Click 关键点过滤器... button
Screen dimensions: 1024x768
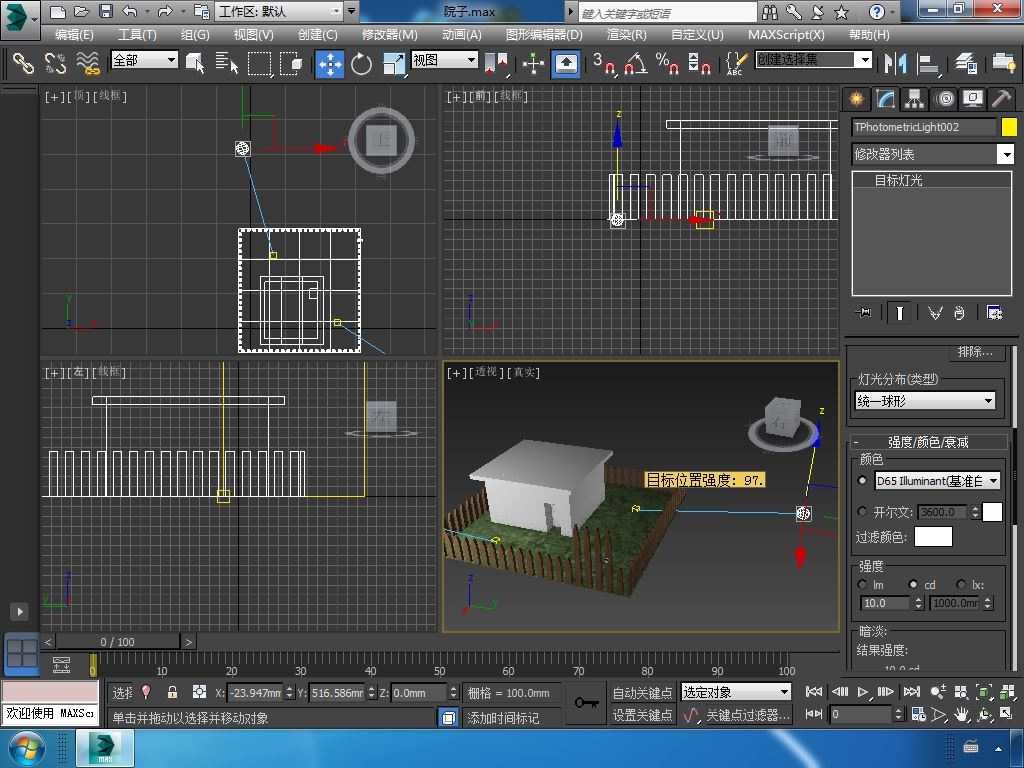748,715
